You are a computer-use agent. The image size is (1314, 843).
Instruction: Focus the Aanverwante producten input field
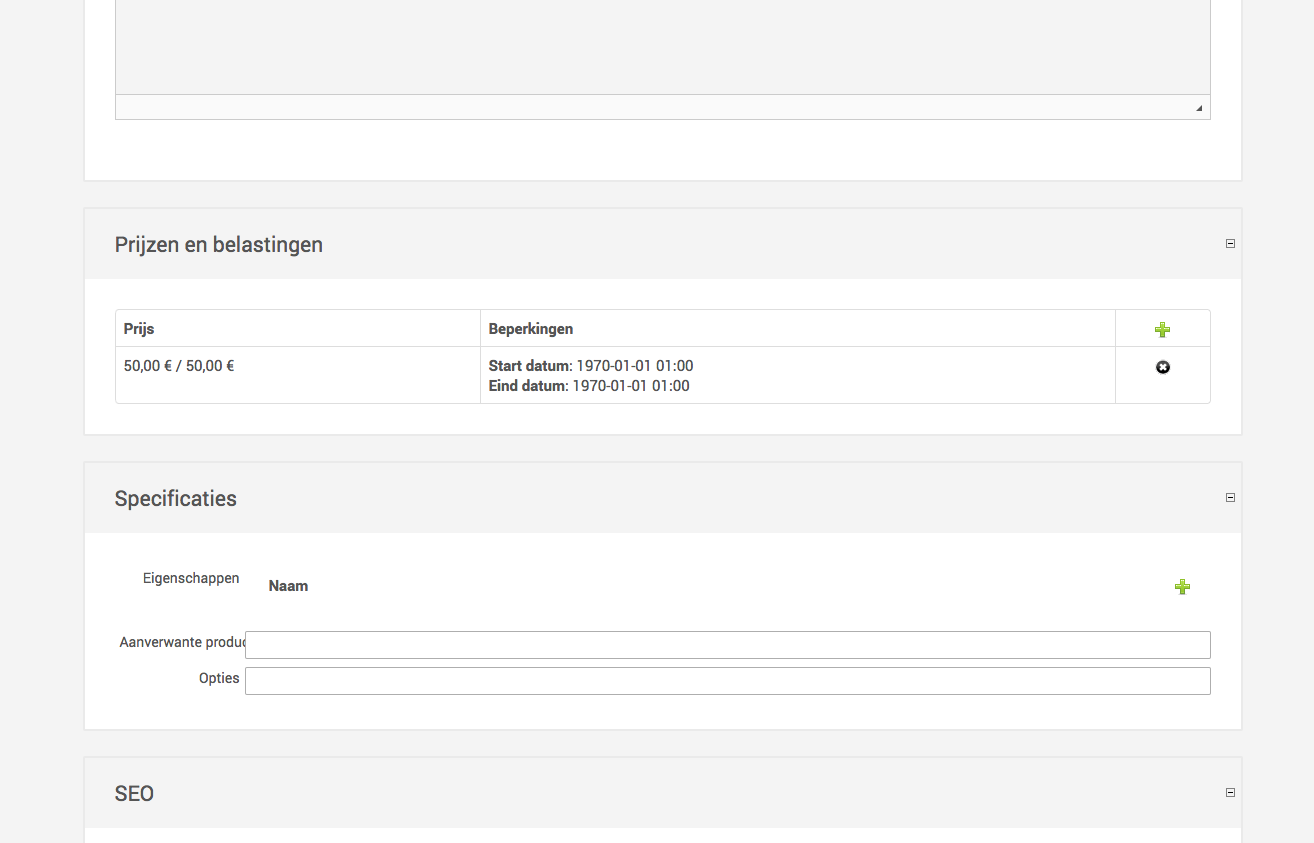coord(727,645)
